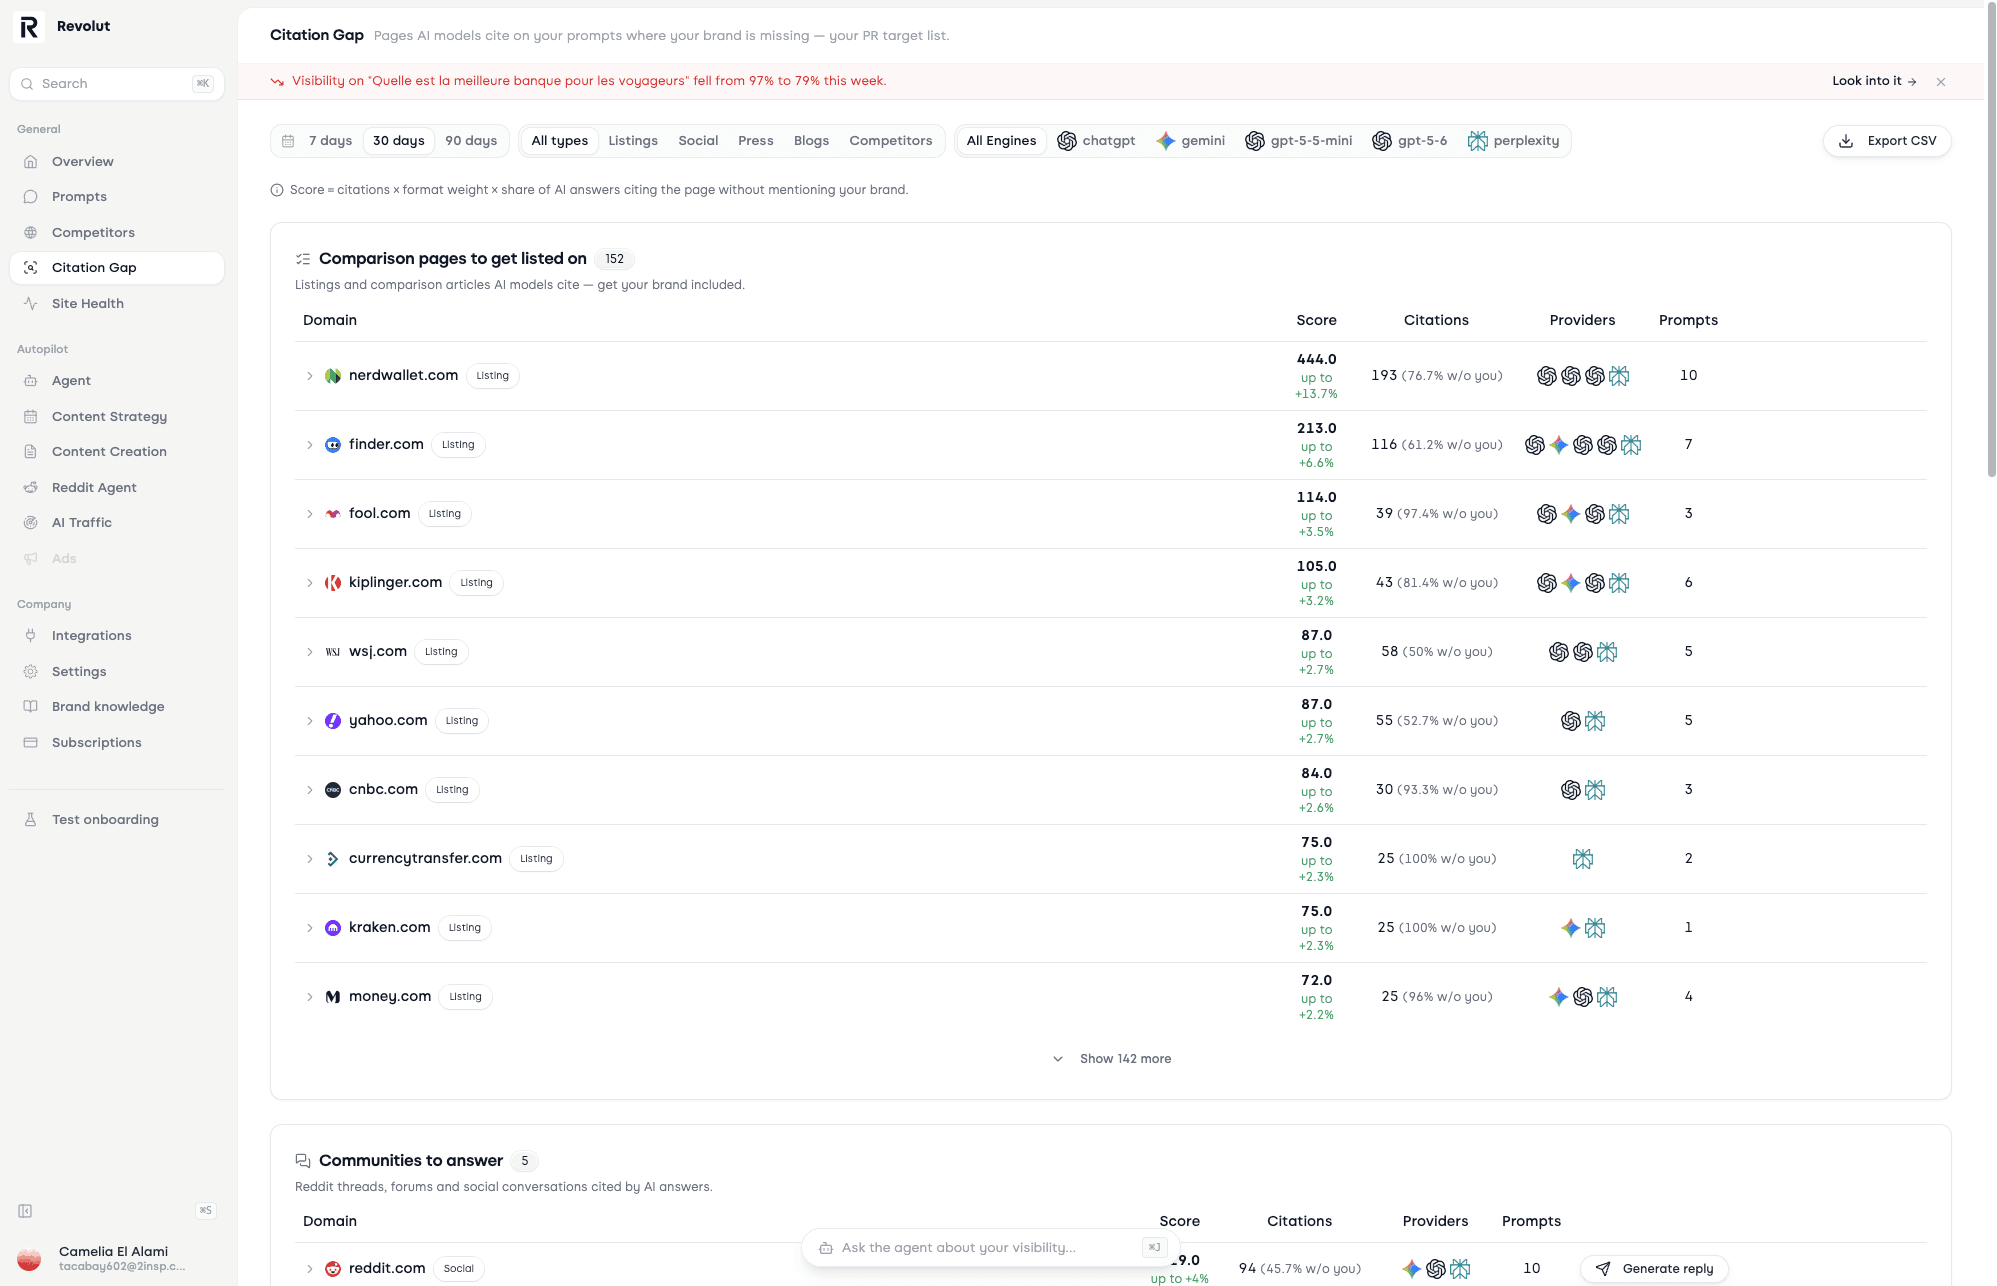The height and width of the screenshot is (1286, 1997).
Task: Show All types of pages
Action: [x=560, y=141]
